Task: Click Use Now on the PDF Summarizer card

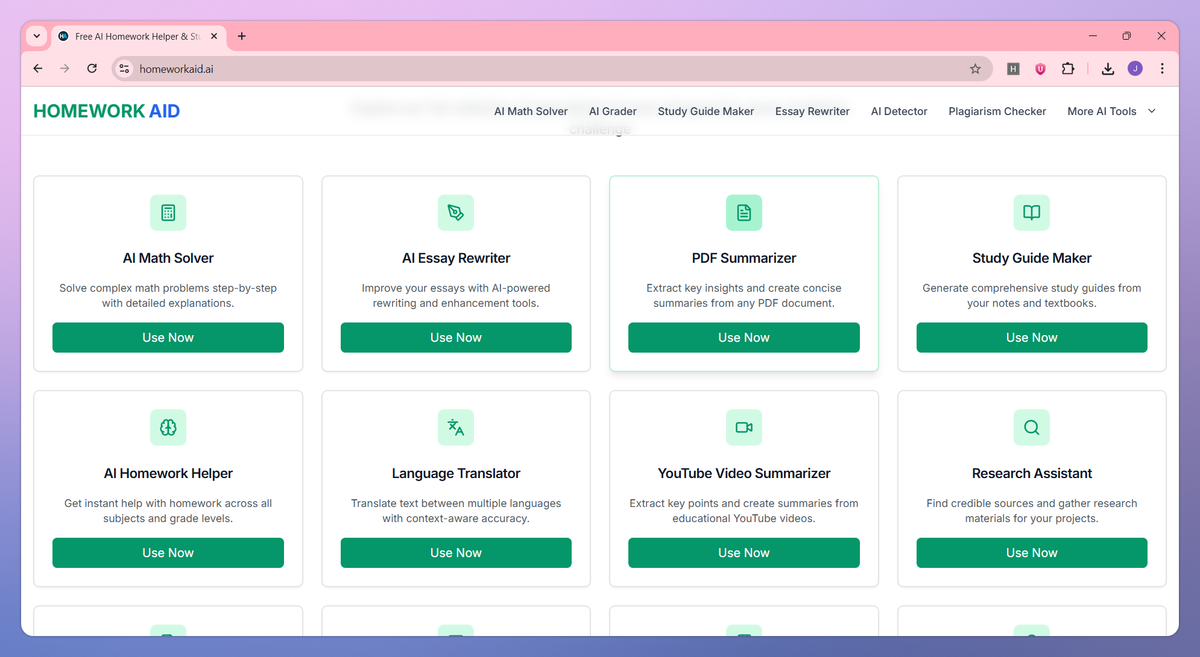Action: (744, 337)
